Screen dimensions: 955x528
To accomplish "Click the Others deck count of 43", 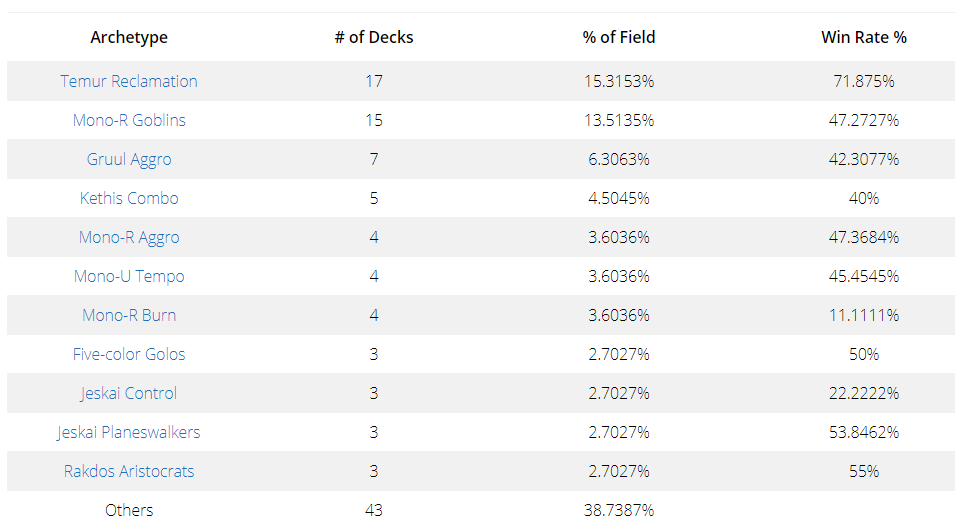I will (x=374, y=510).
